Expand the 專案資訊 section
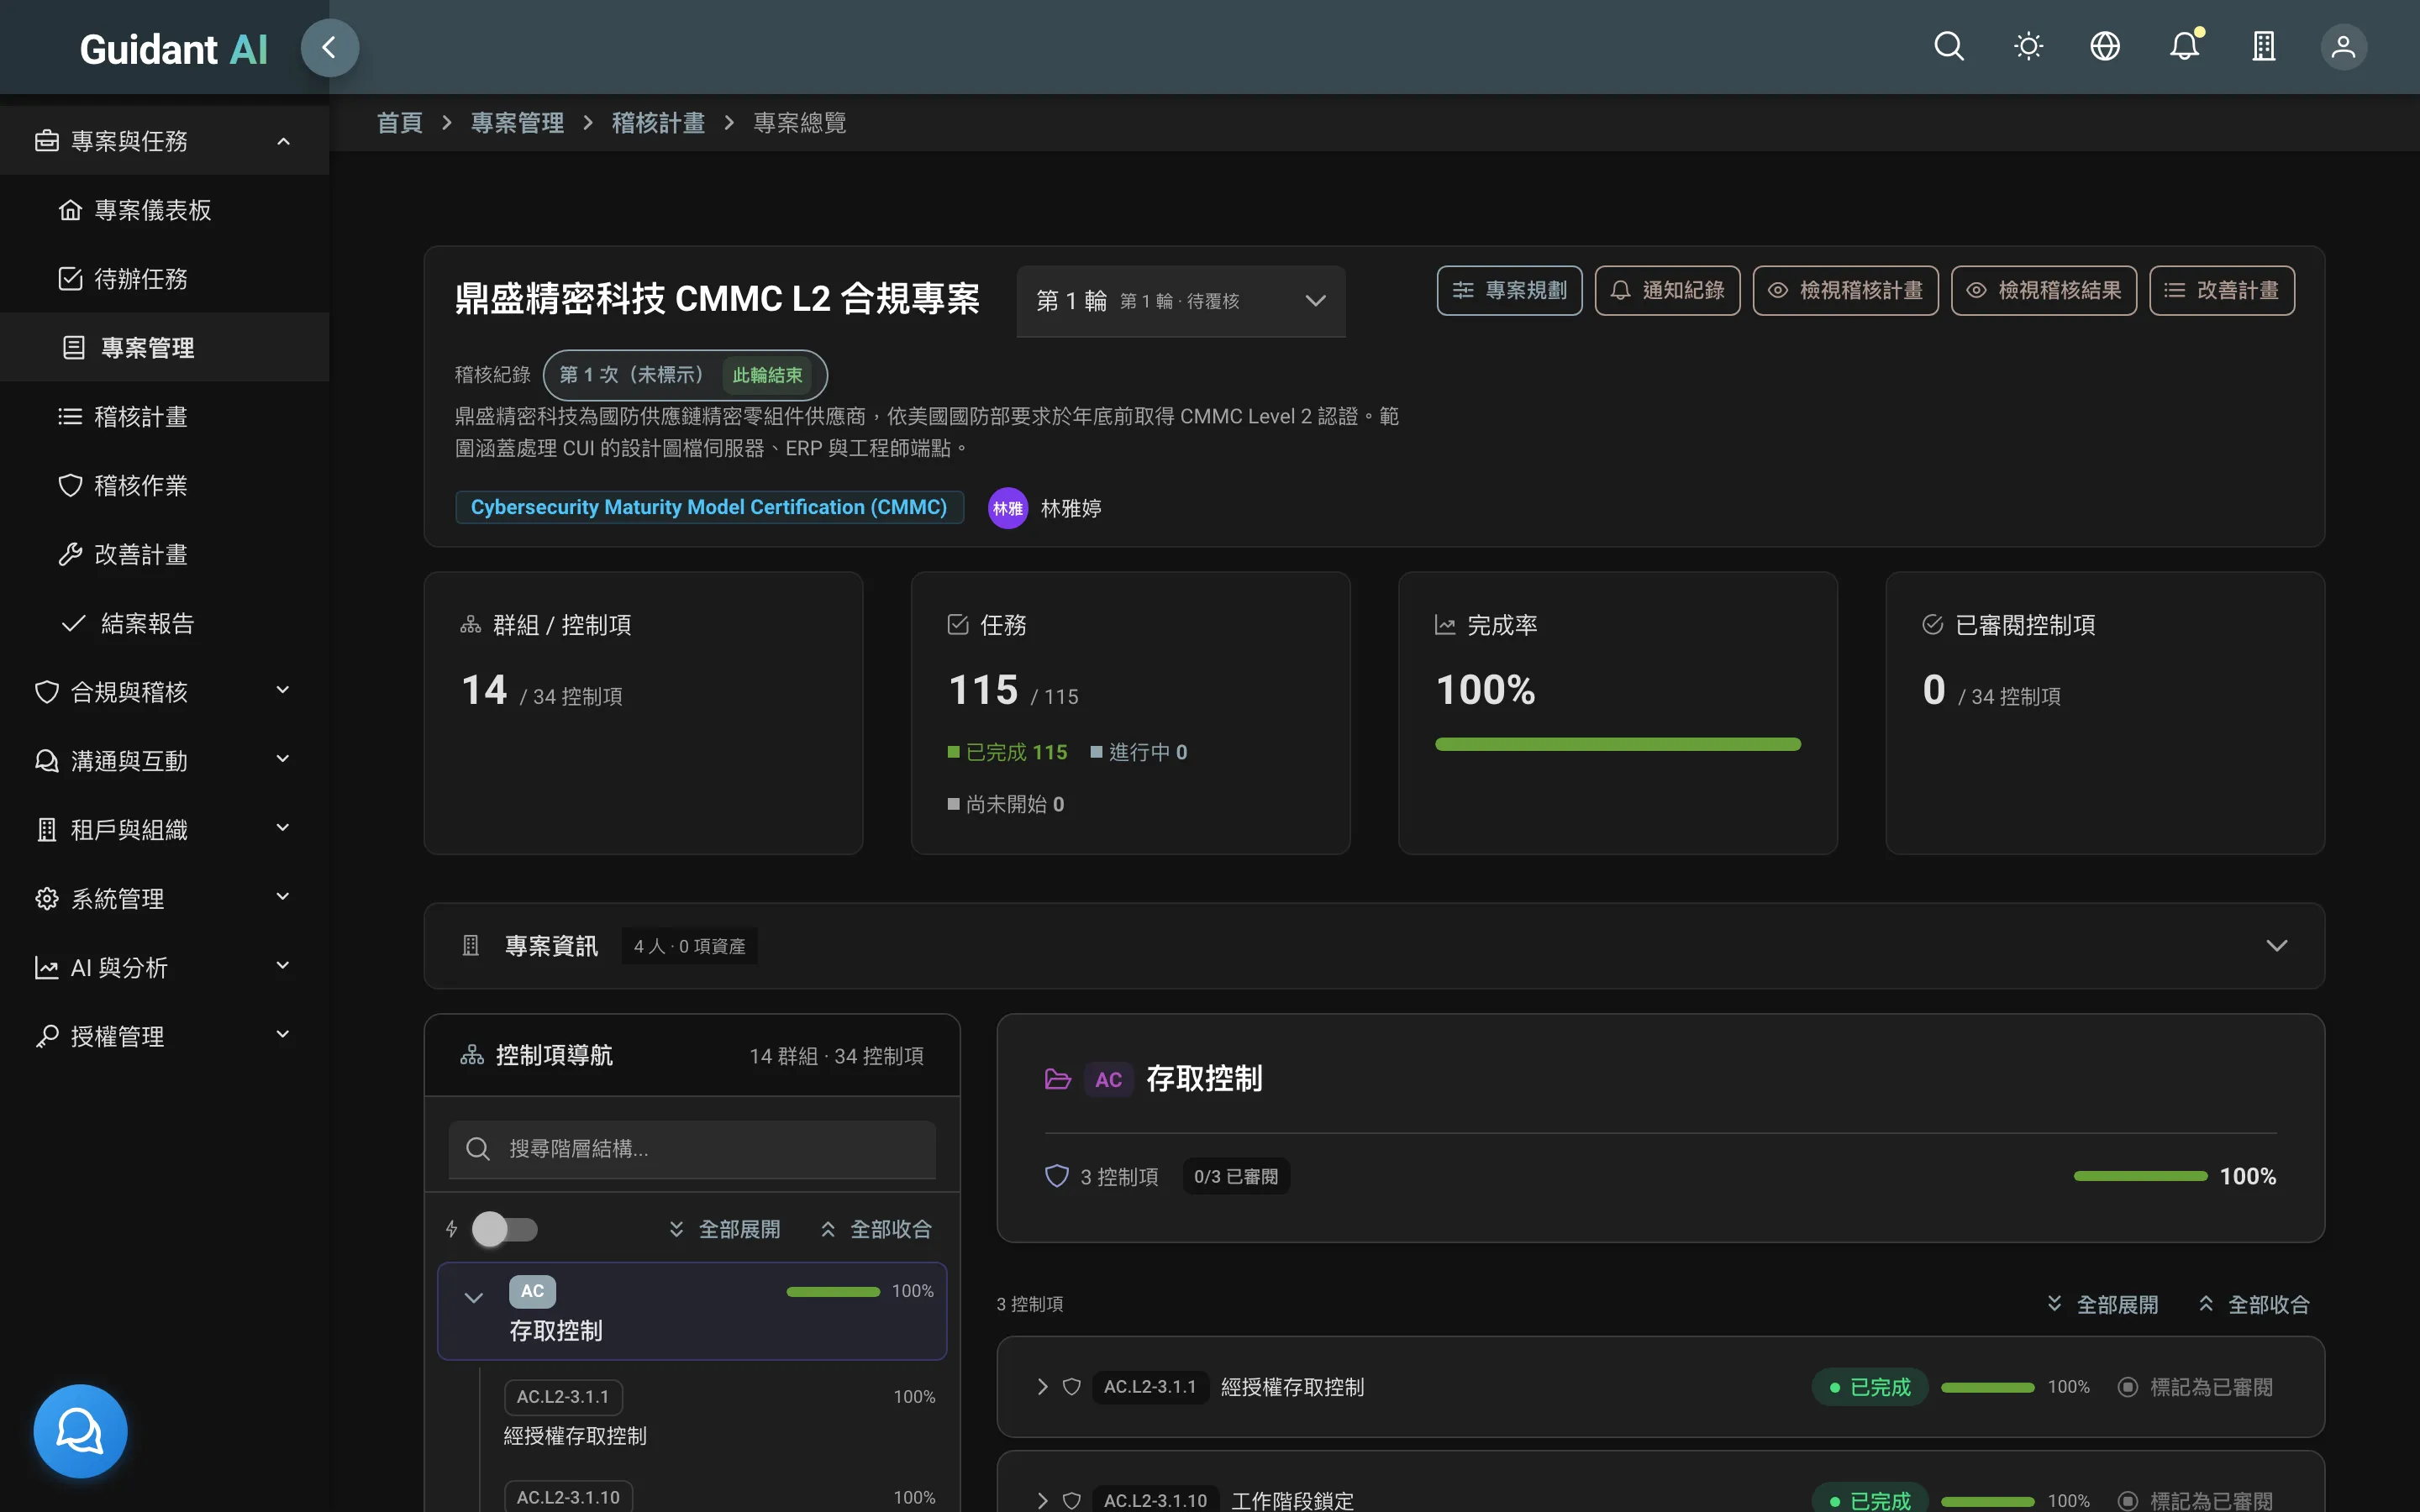The width and height of the screenshot is (2420, 1512). pyautogui.click(x=2276, y=946)
